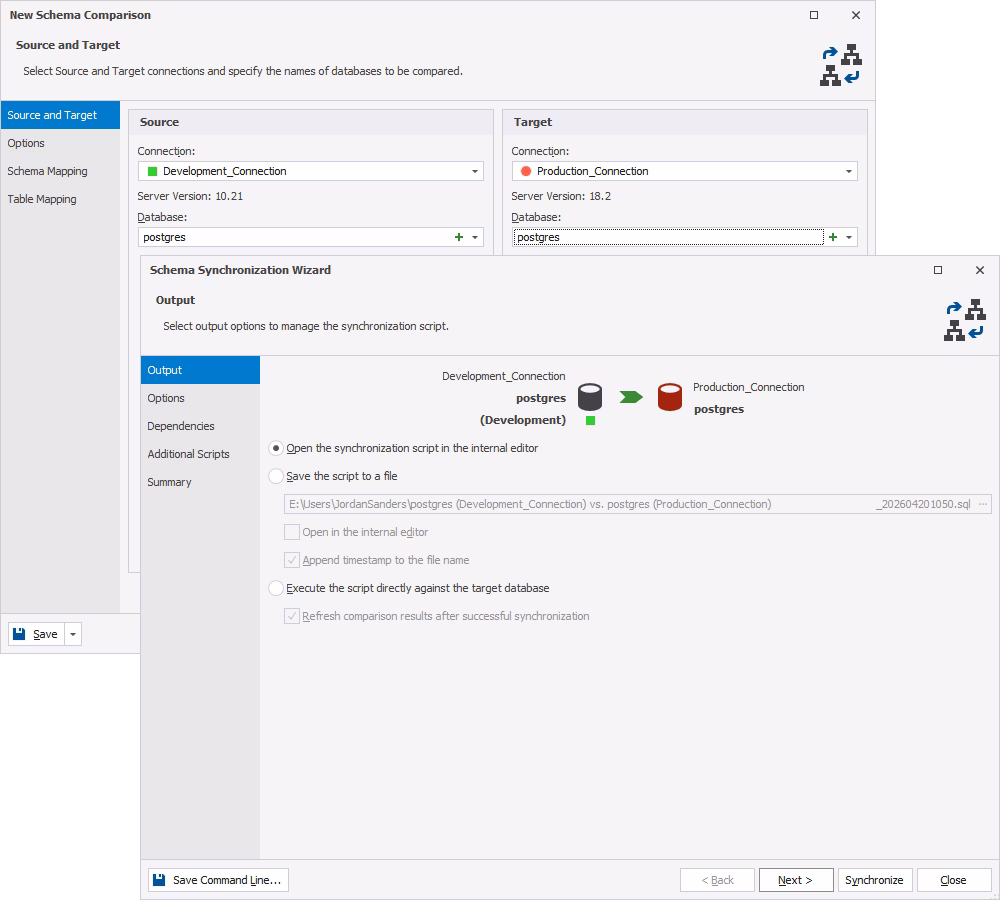Expand the Target Database dropdown arrow

click(848, 237)
